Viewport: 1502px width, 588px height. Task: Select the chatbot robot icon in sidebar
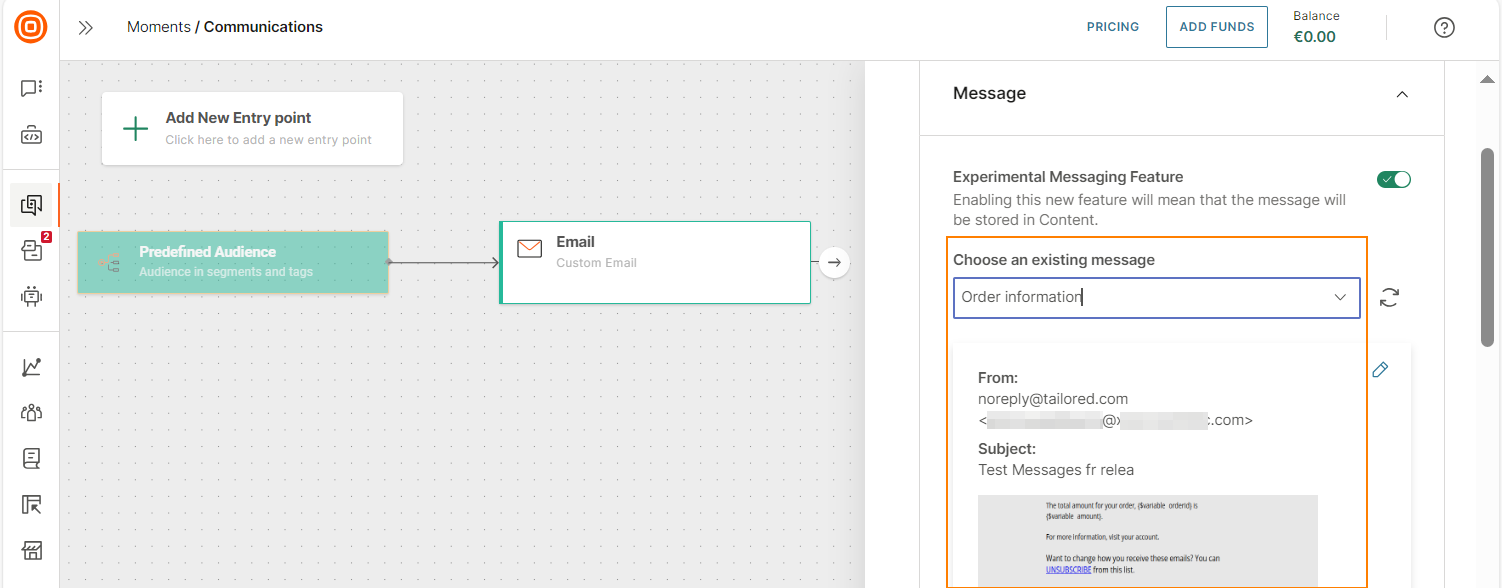click(x=31, y=295)
